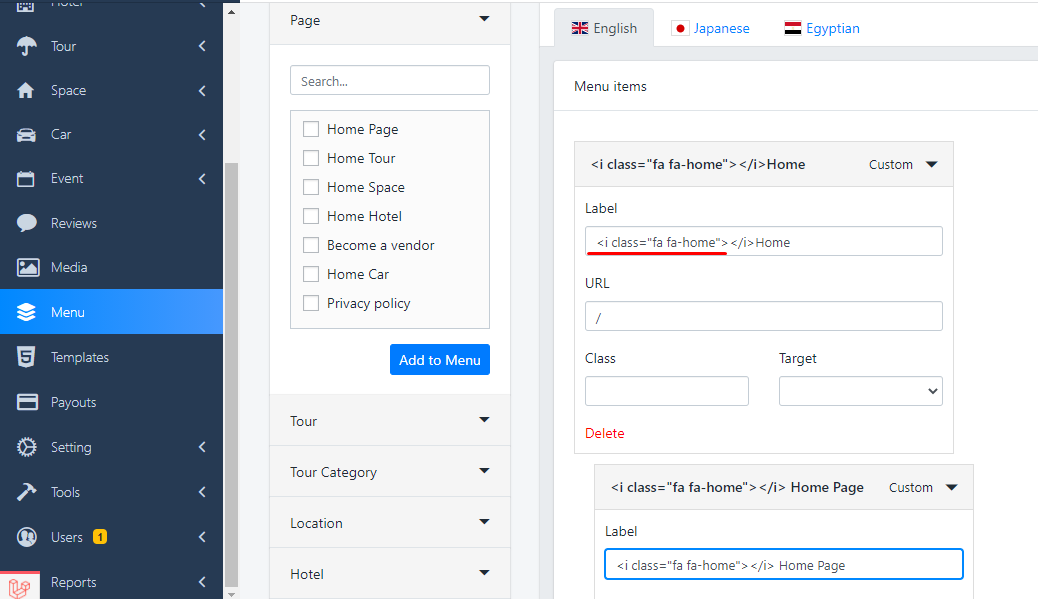1038x599 pixels.
Task: Click the HTML5 Templates icon
Action: click(27, 357)
